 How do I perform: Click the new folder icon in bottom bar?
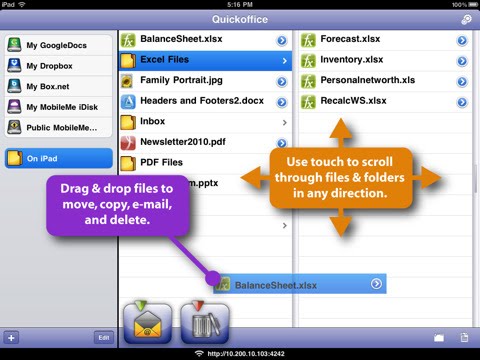point(439,338)
